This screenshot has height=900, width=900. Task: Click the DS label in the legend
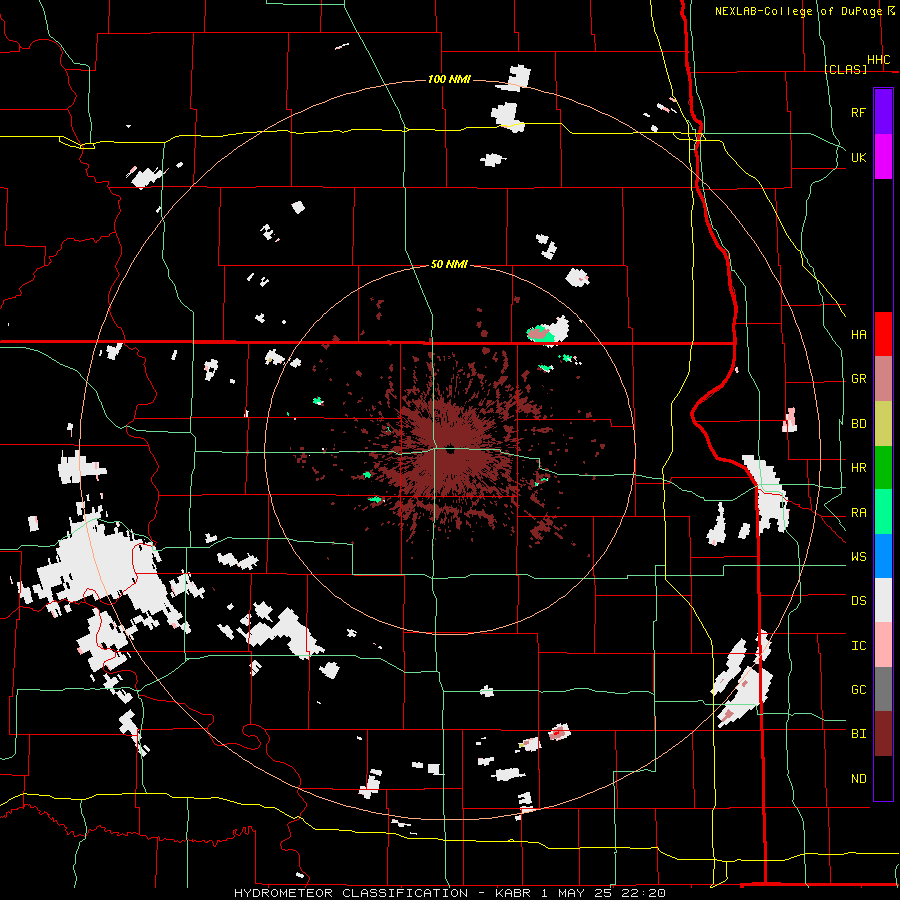858,601
